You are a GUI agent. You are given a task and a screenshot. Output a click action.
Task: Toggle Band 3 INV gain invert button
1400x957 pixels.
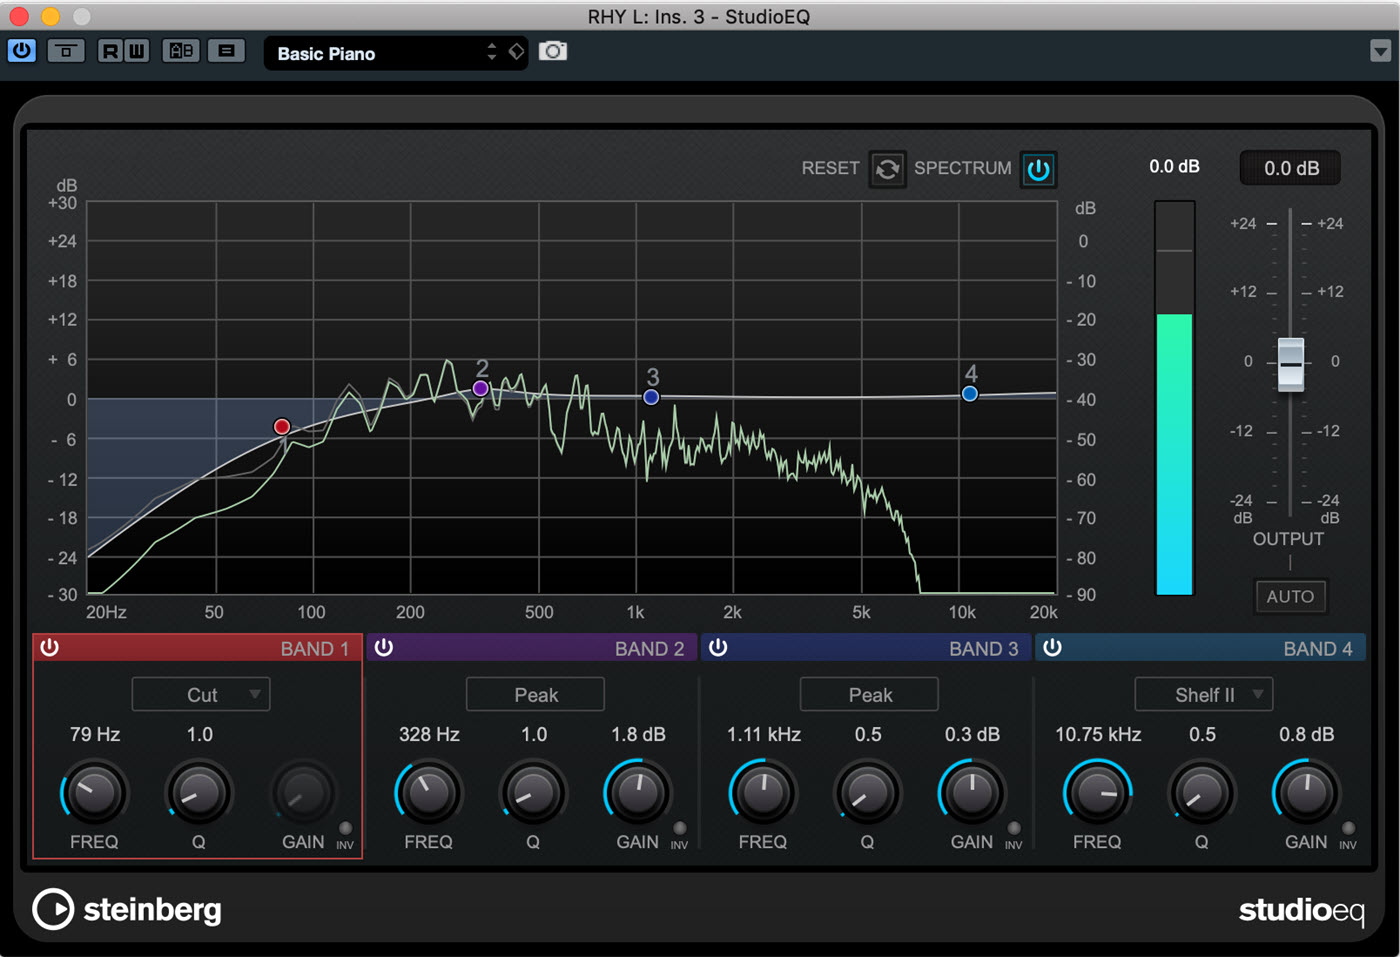(1014, 829)
